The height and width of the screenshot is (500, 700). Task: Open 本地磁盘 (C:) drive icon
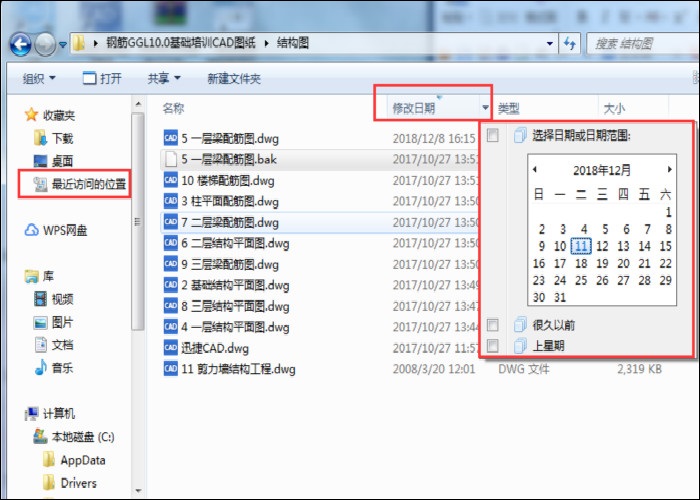point(40,436)
